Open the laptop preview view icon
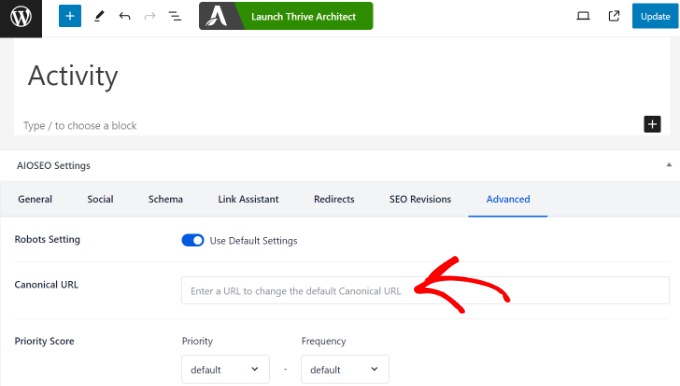The height and width of the screenshot is (386, 680). pos(583,16)
